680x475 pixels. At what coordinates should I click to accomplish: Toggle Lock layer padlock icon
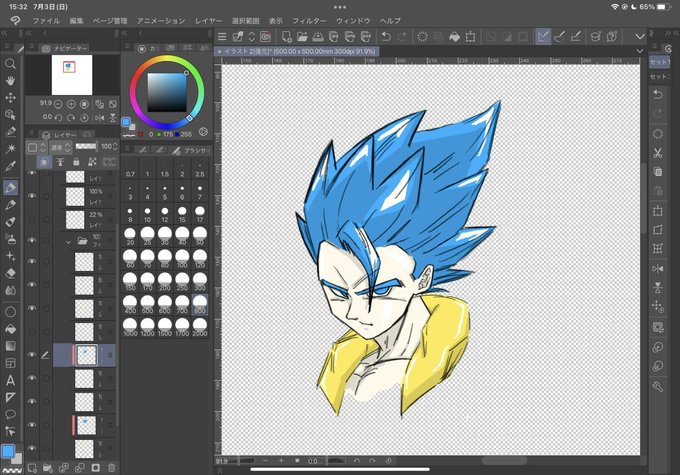[x=76, y=162]
